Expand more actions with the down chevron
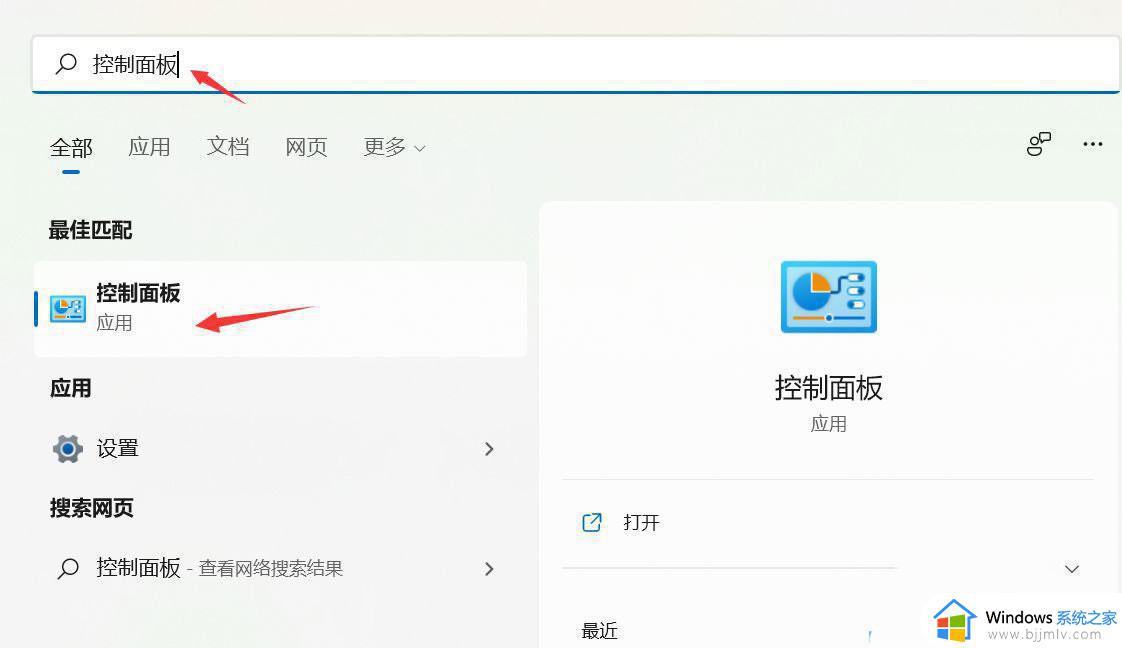This screenshot has height=648, width=1122. click(x=1072, y=569)
